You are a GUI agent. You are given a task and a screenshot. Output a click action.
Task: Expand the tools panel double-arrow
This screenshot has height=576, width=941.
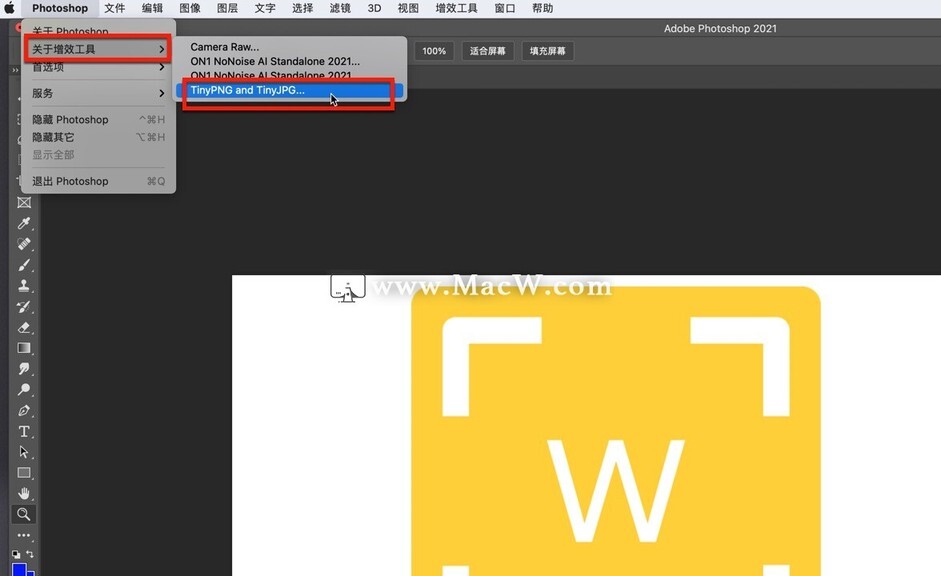(x=16, y=71)
